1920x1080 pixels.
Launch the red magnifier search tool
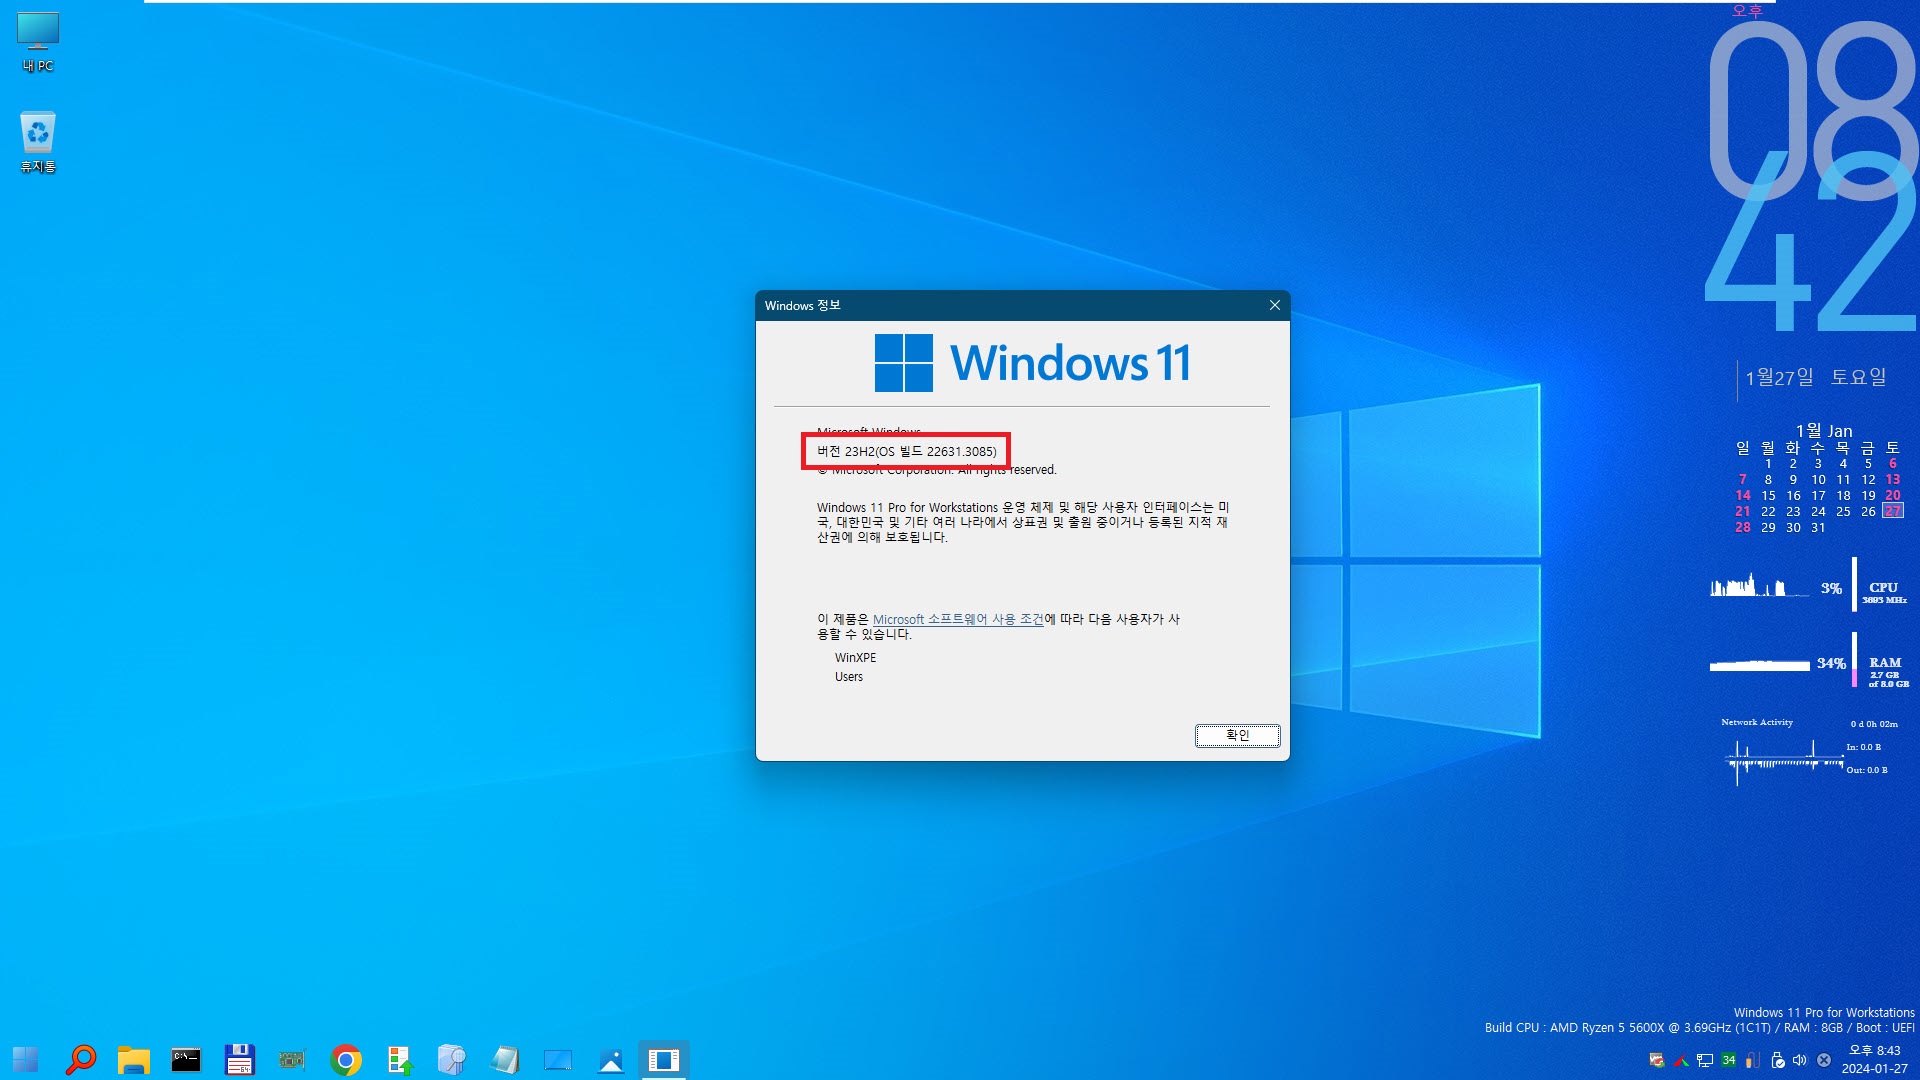pos(81,1059)
